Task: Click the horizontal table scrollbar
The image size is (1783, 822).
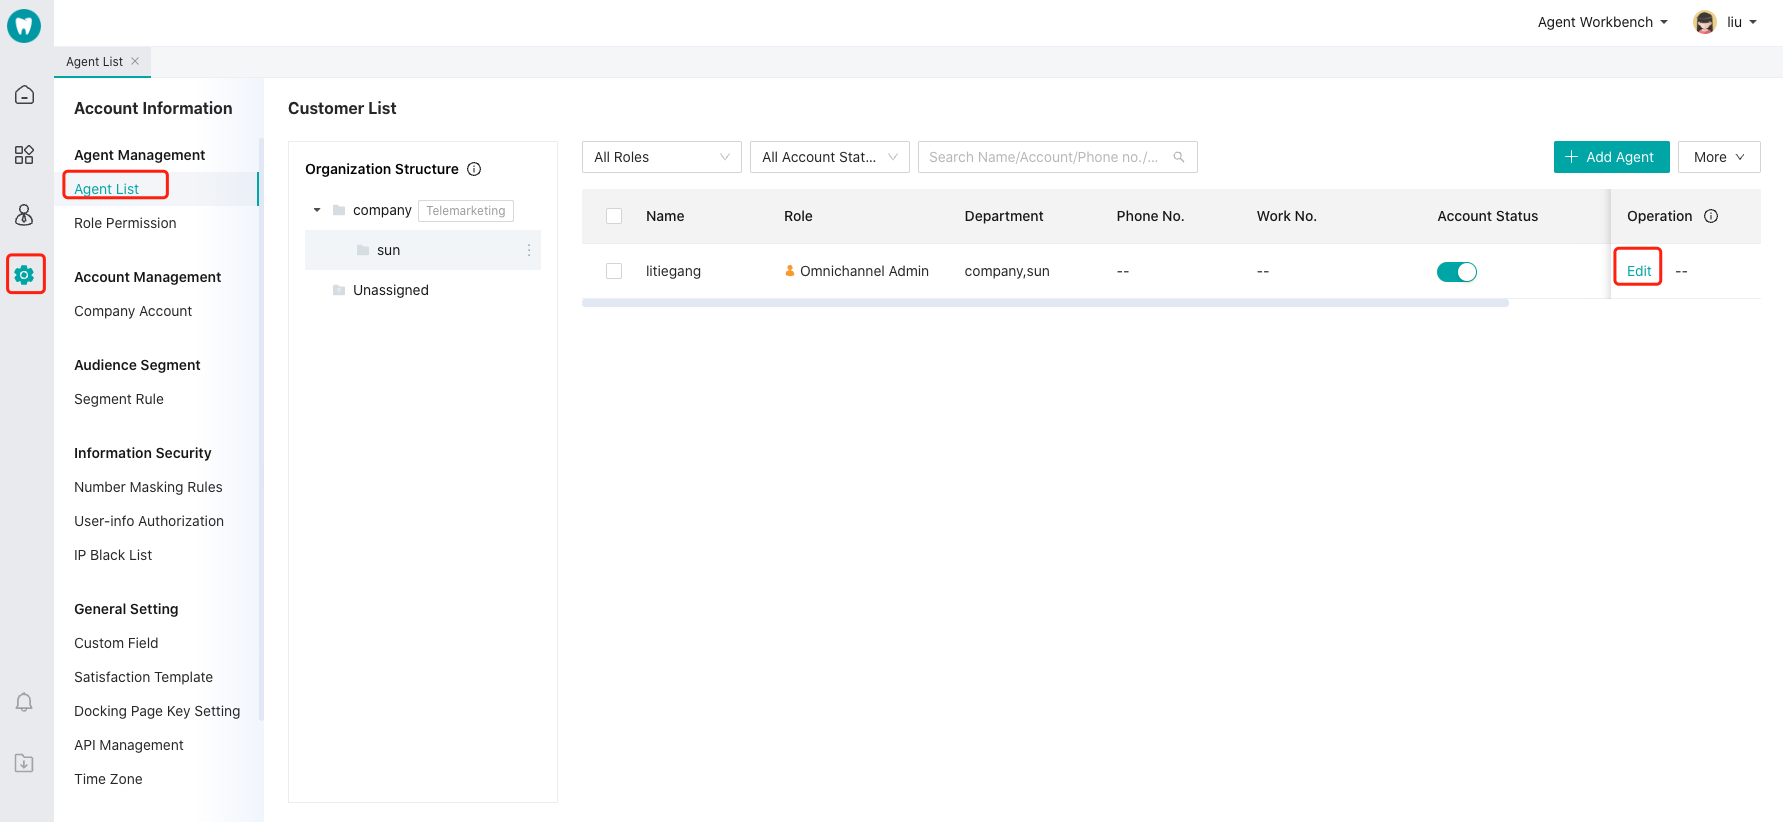Action: coord(1045,303)
